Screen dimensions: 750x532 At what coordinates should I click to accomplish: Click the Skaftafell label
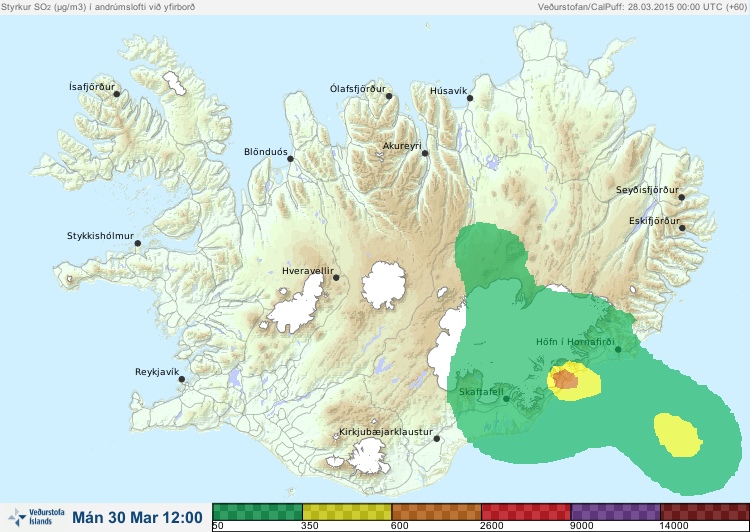click(481, 392)
